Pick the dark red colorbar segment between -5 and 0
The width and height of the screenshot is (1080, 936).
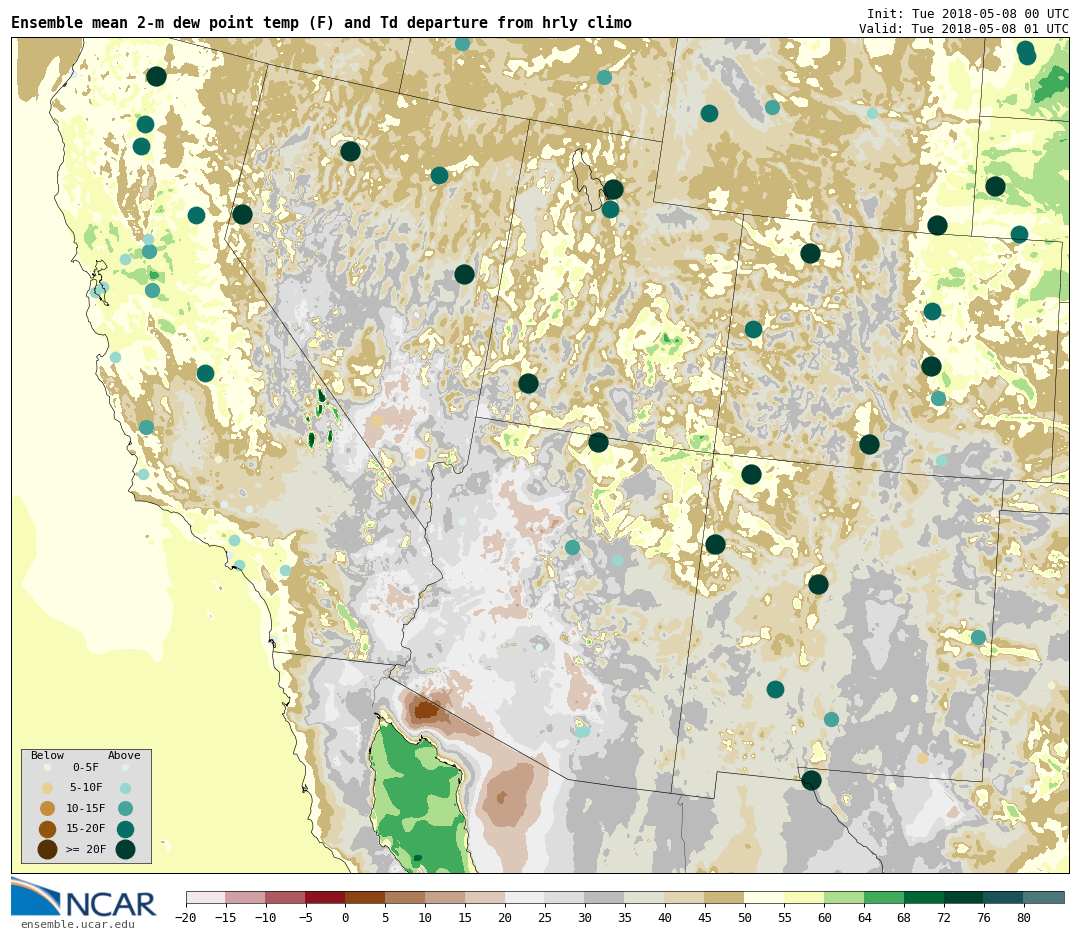click(x=325, y=898)
